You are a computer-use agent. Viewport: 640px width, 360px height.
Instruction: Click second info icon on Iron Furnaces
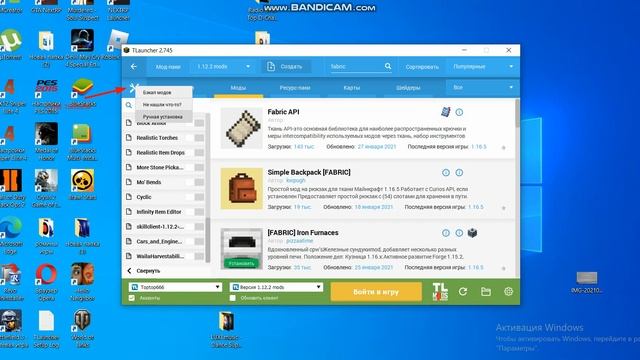click(459, 233)
